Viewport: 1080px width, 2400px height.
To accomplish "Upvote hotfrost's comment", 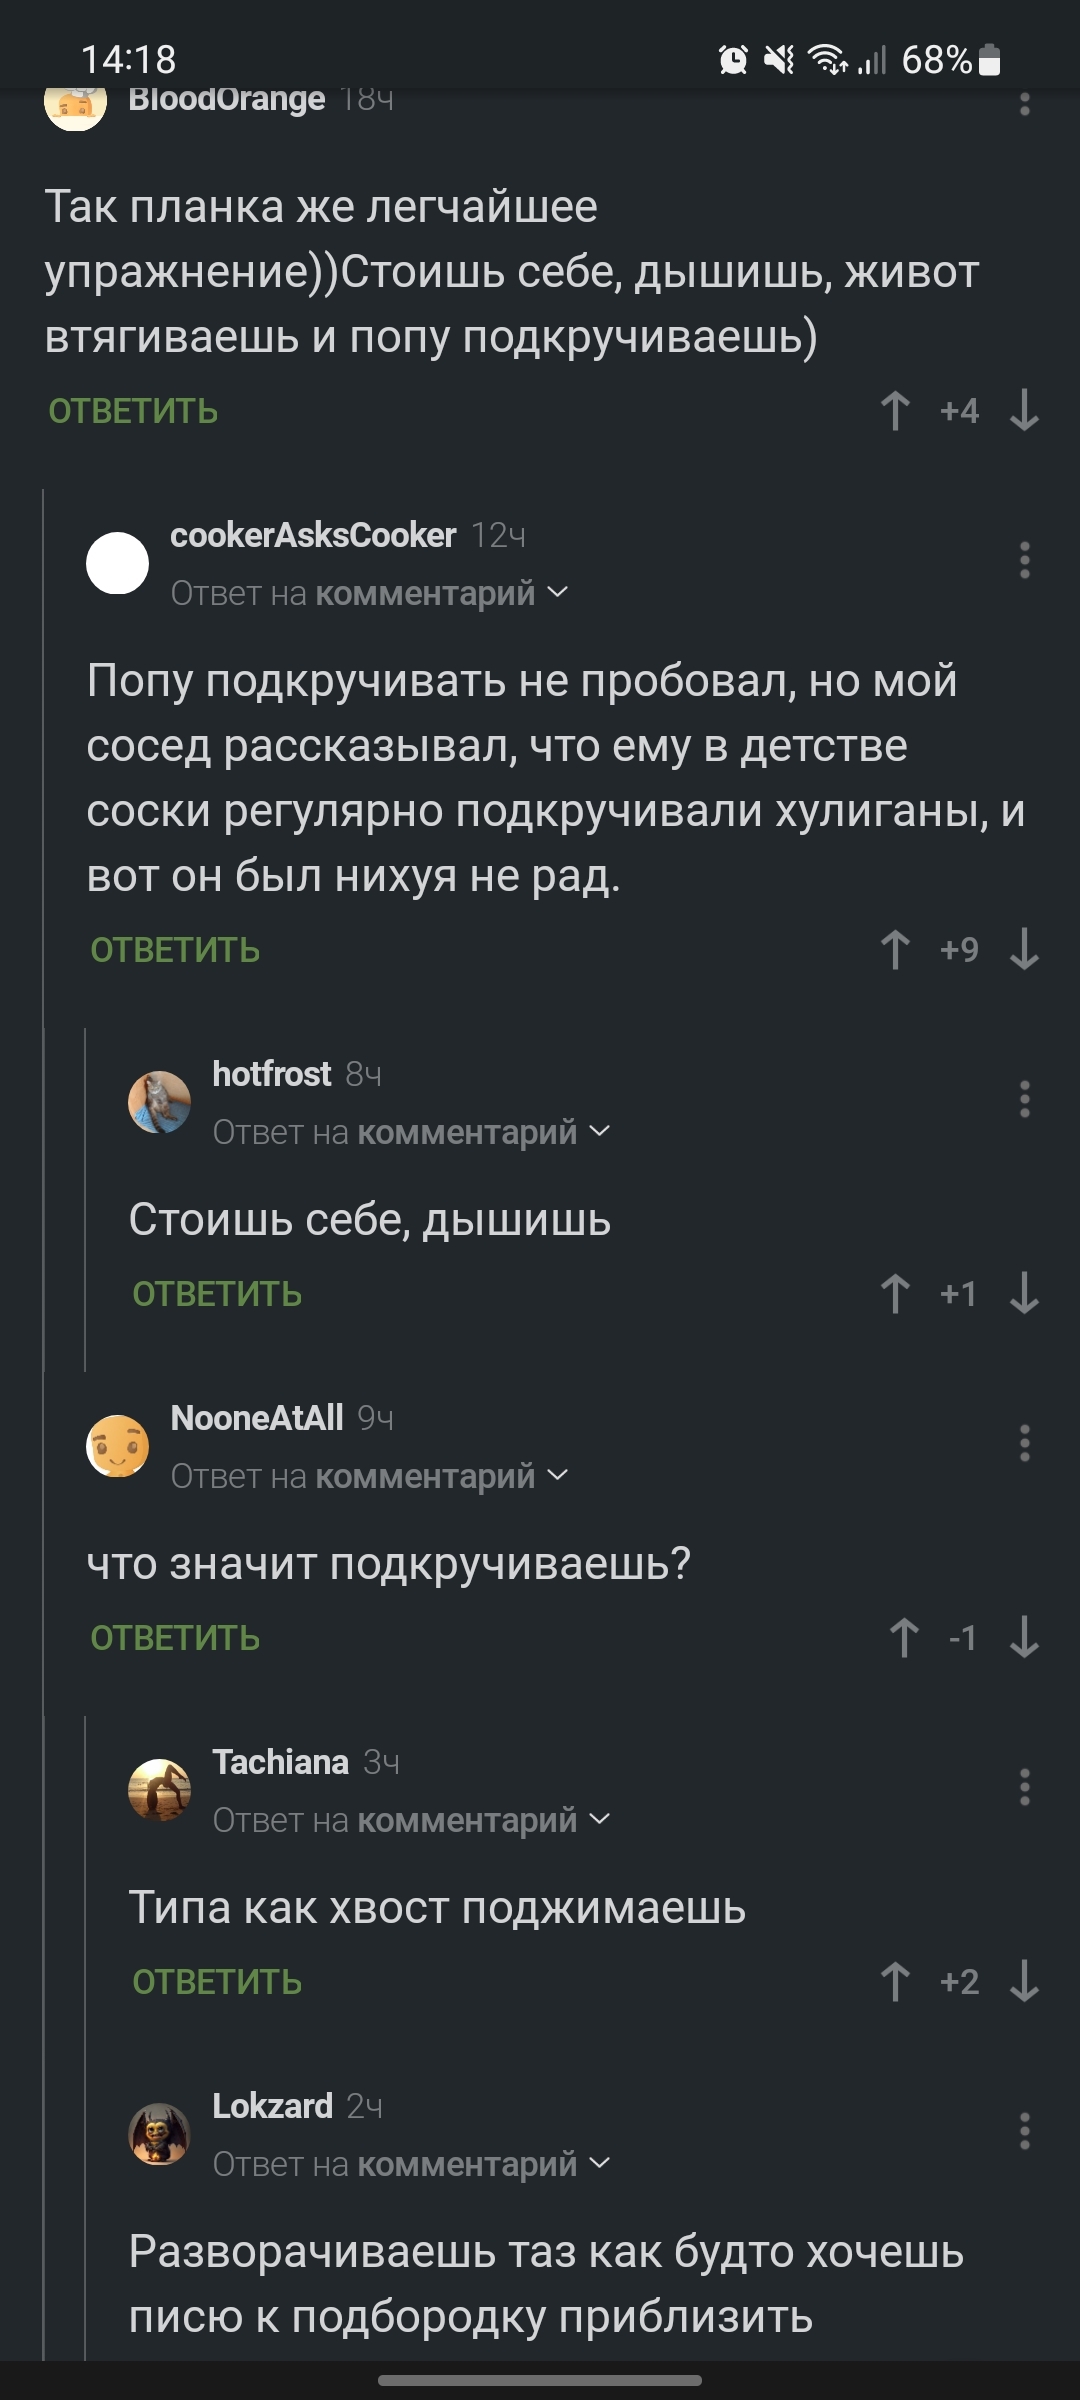I will click(895, 1293).
